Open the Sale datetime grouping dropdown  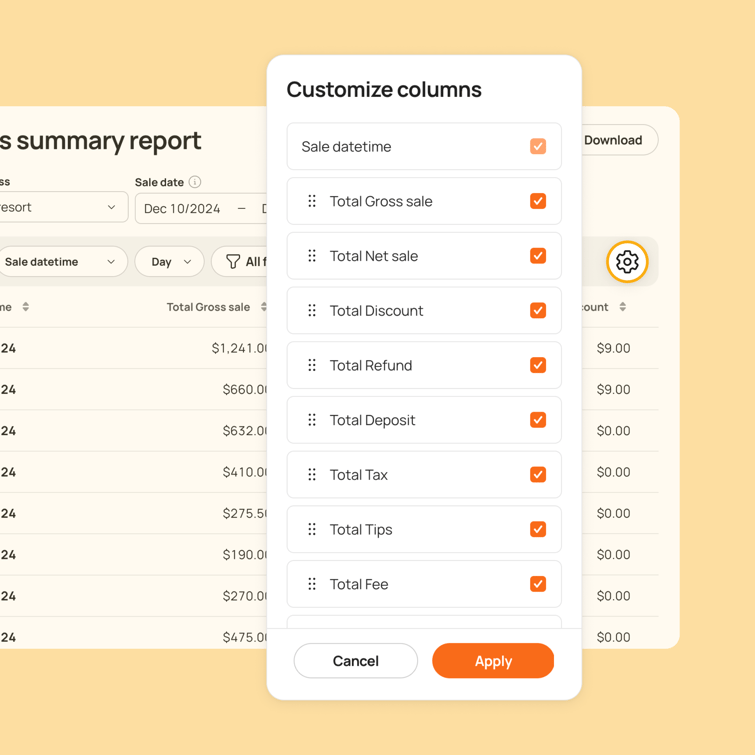(62, 261)
